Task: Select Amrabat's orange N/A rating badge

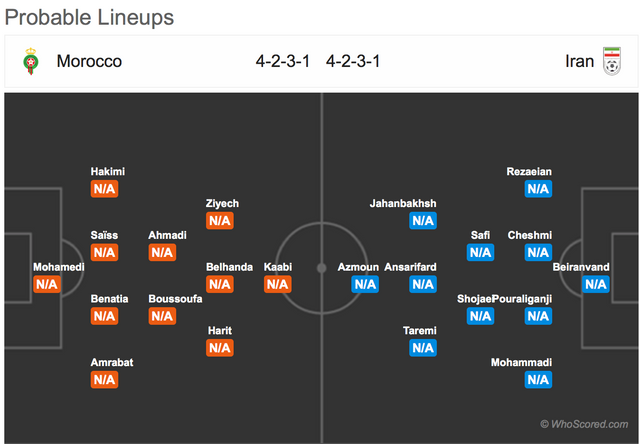Action: coord(104,380)
